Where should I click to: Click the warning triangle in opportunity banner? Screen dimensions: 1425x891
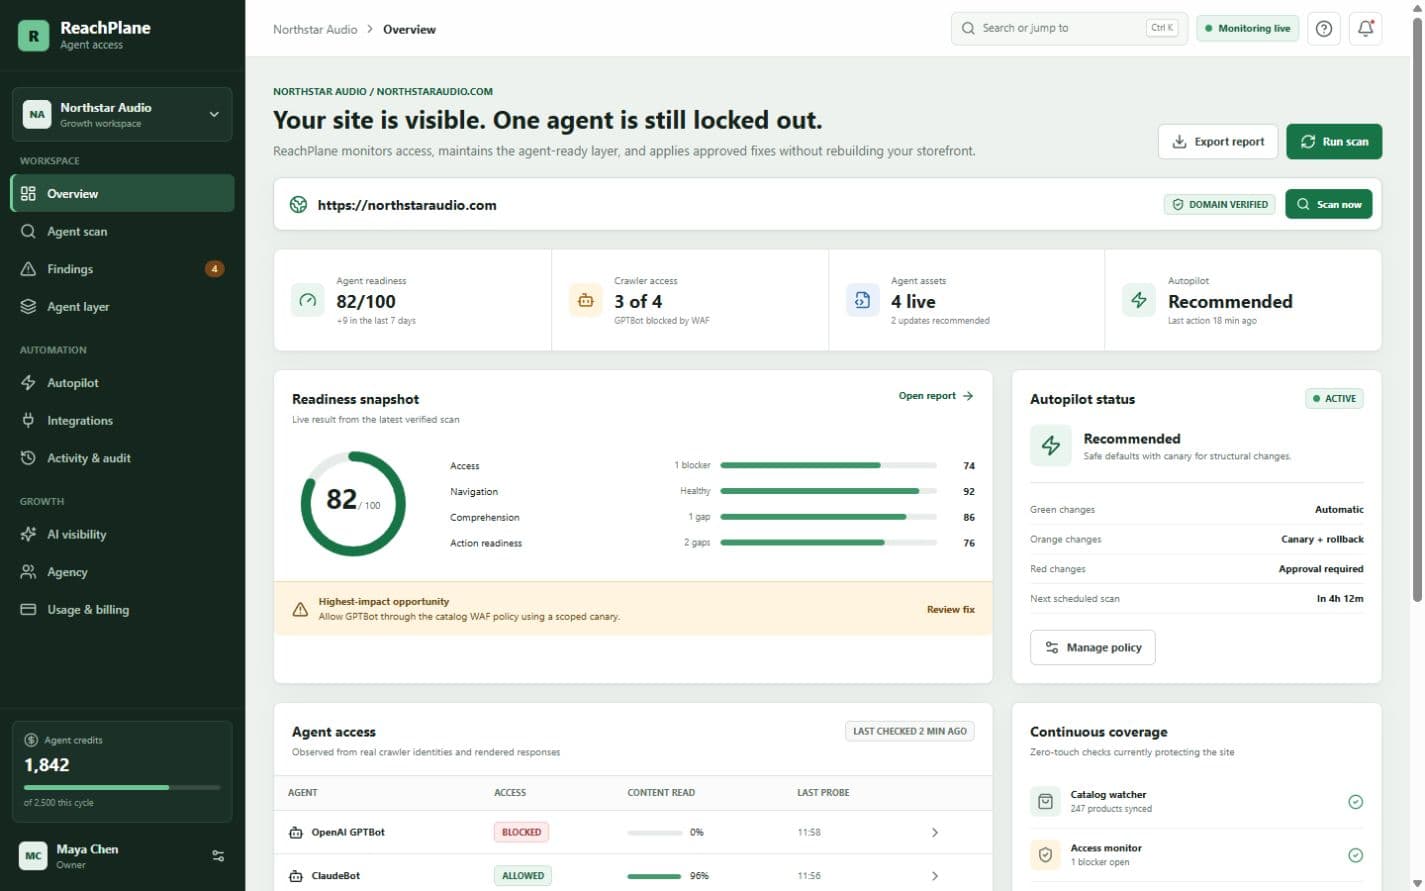tap(300, 609)
